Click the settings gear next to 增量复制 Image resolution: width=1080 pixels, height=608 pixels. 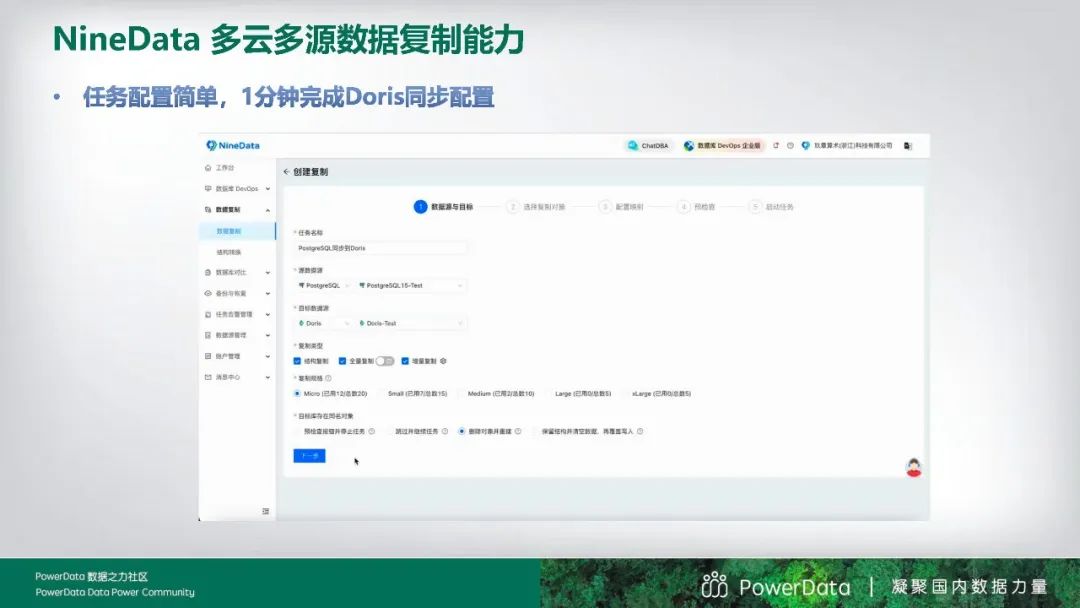tap(444, 361)
